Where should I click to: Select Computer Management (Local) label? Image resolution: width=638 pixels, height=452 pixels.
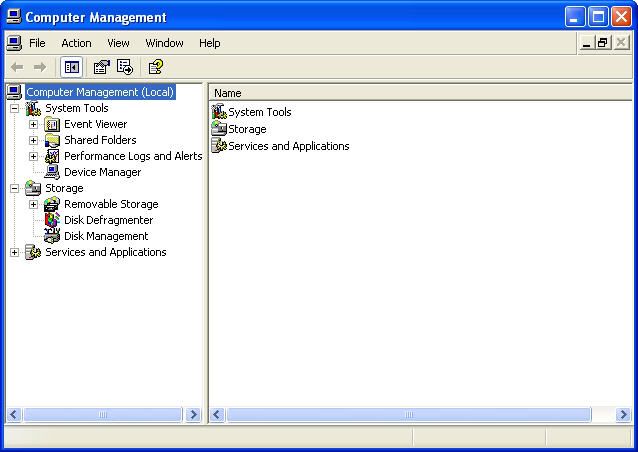pos(100,92)
